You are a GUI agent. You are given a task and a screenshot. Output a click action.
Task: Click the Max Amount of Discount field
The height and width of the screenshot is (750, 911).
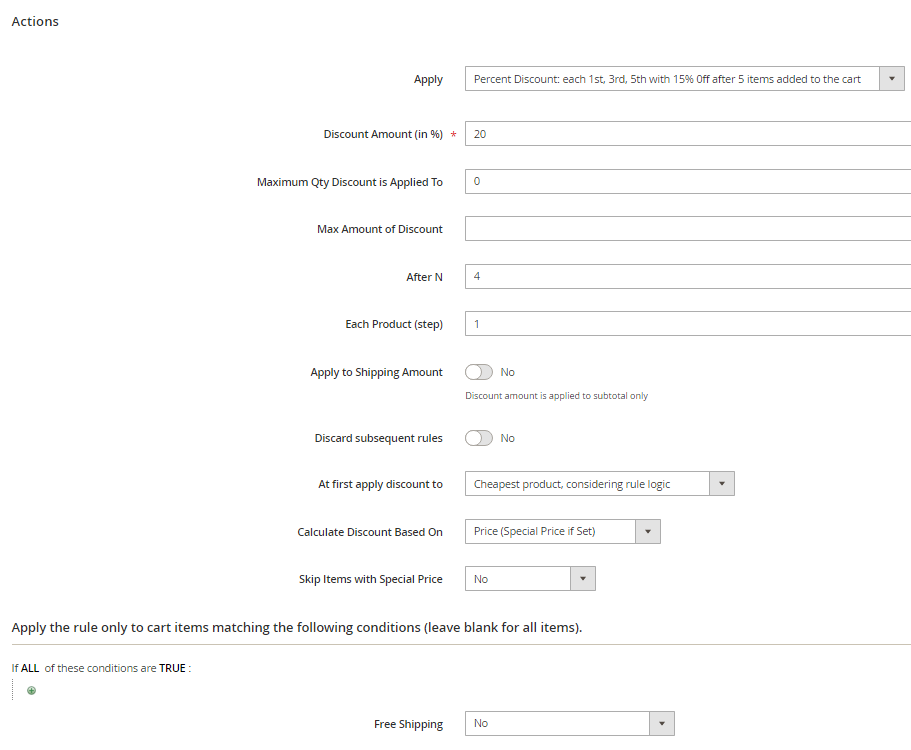[x=687, y=229]
